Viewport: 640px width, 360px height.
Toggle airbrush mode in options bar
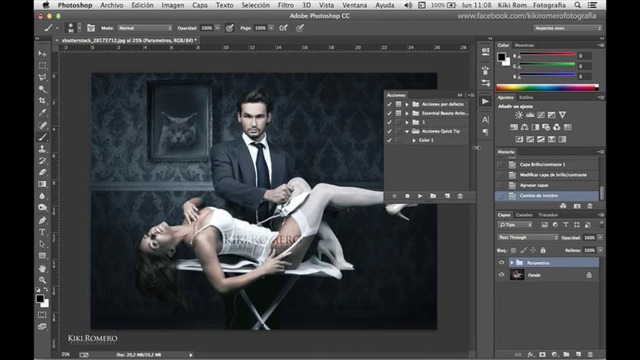tap(283, 28)
